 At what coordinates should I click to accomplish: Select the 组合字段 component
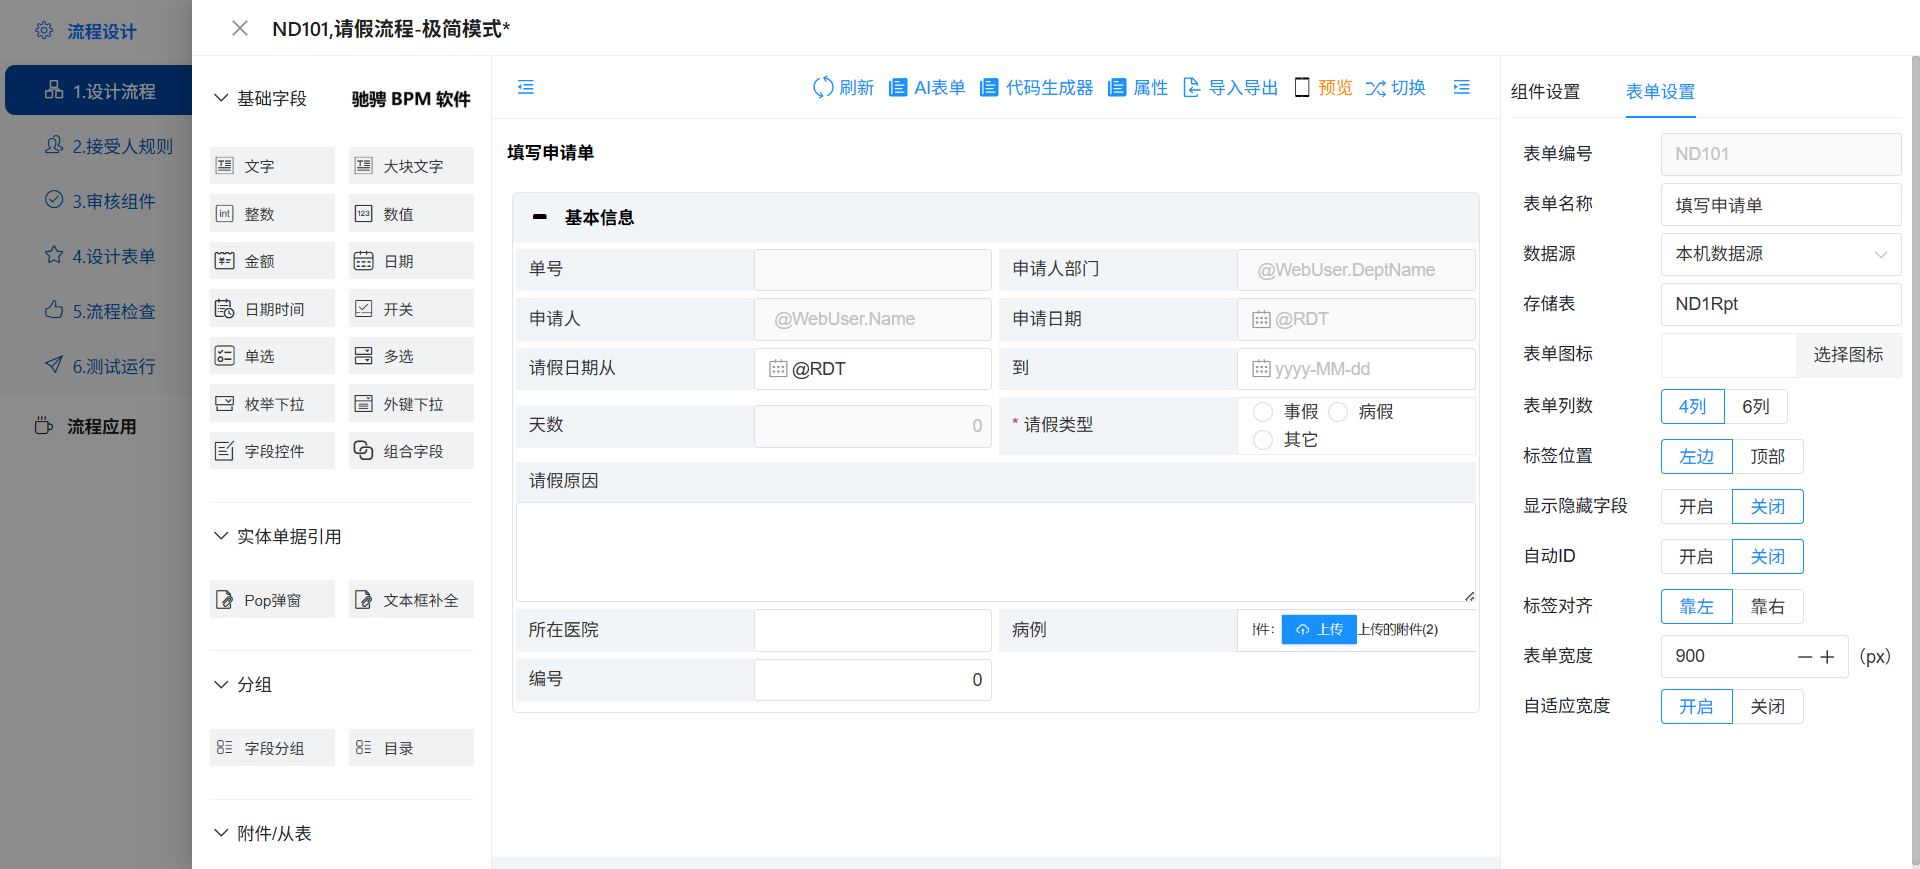411,451
